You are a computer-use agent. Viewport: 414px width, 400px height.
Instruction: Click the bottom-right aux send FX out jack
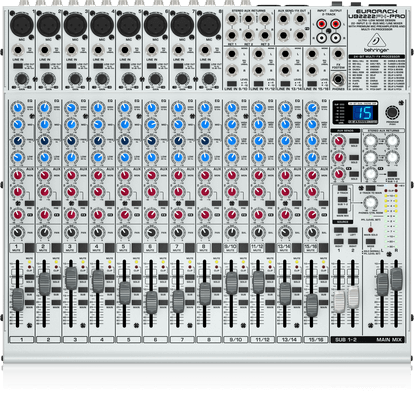point(300,35)
